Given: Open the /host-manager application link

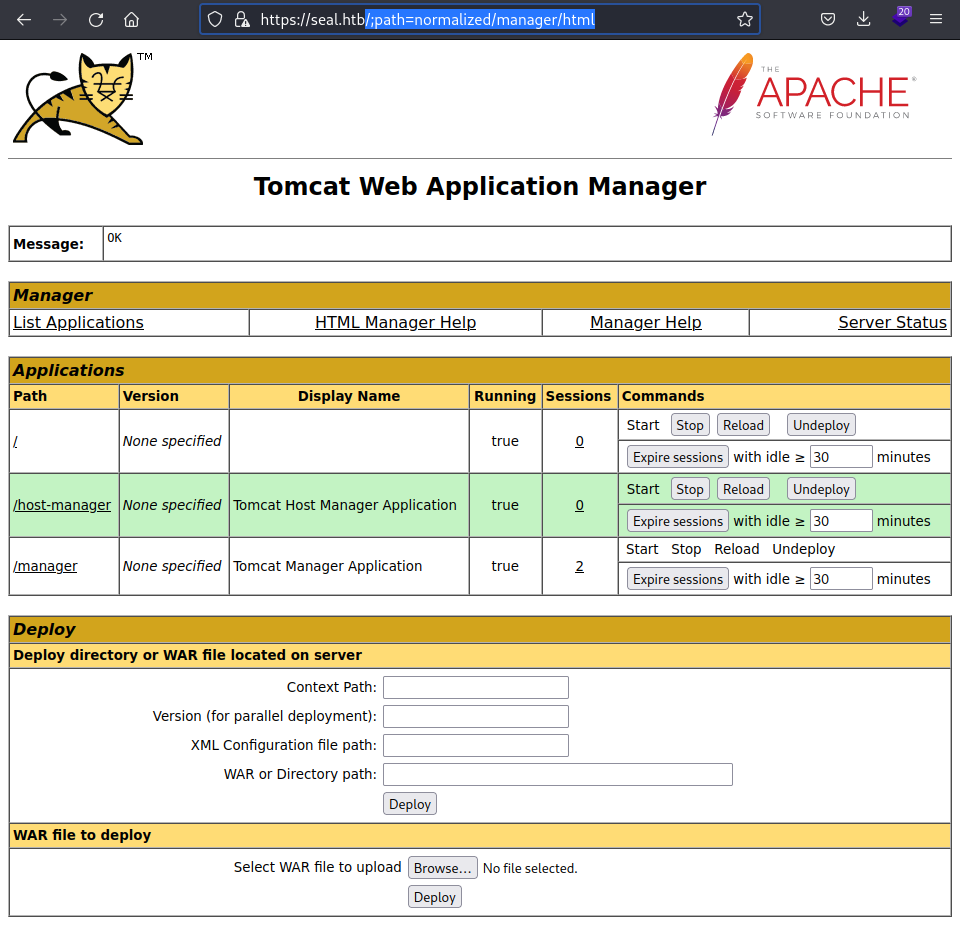Looking at the screenshot, I should 62,505.
